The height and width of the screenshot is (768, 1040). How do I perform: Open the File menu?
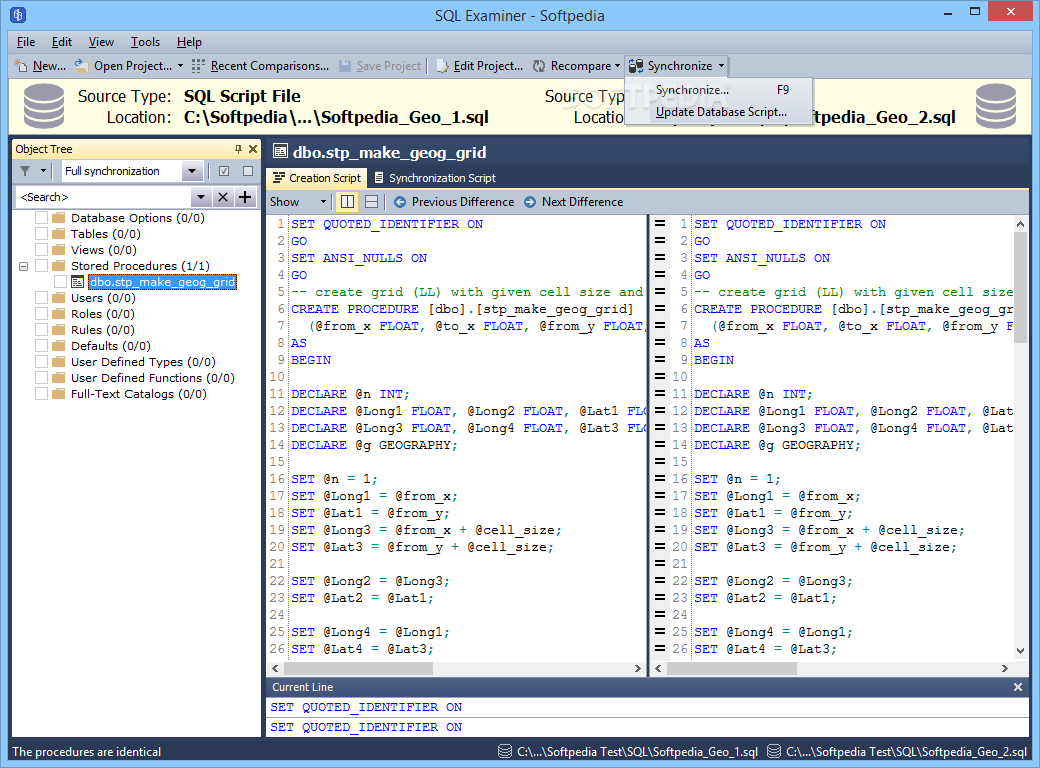pos(26,42)
